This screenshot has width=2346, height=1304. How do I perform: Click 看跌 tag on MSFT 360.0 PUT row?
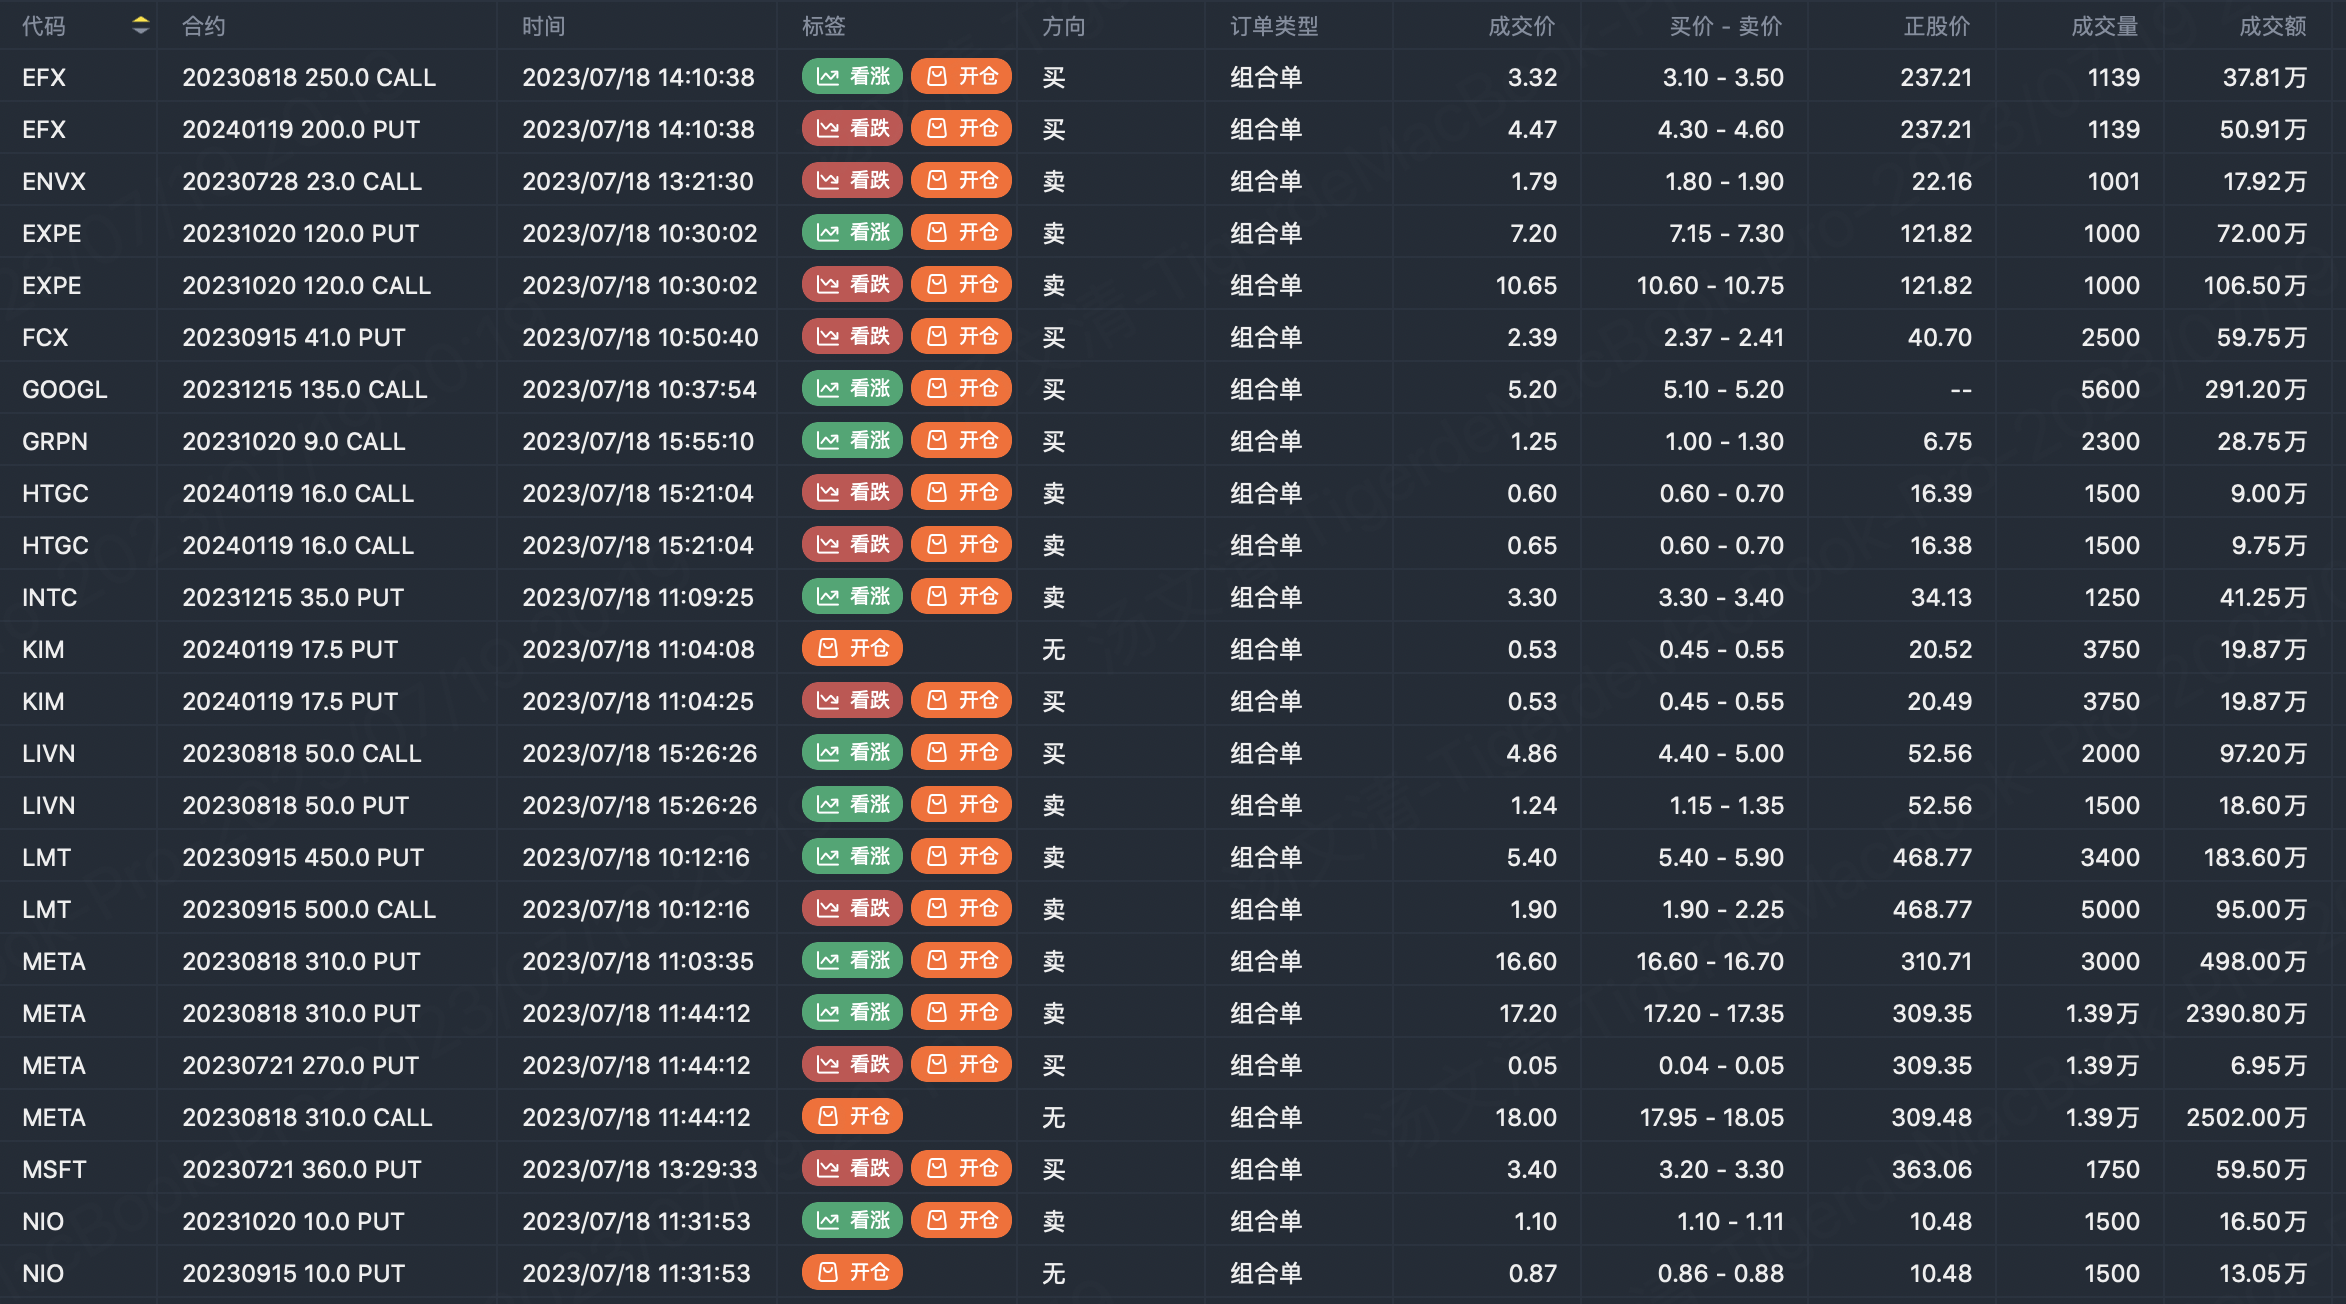(852, 1169)
